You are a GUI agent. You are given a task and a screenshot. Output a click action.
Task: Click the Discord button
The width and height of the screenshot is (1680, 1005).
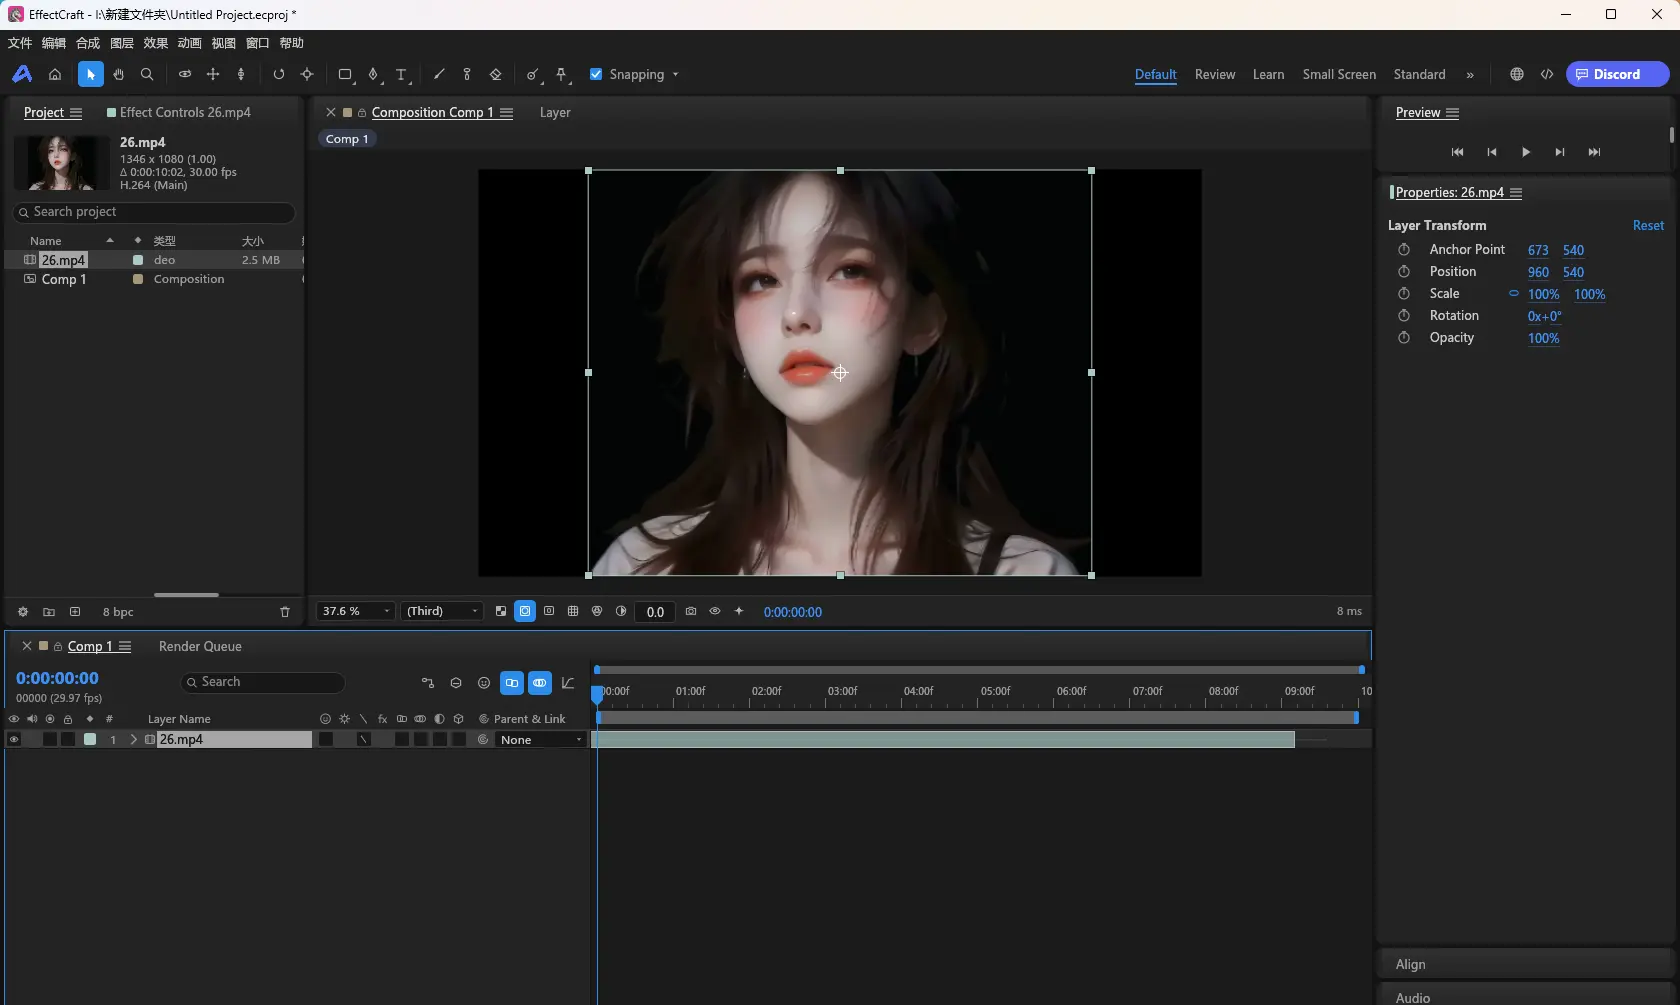(x=1617, y=74)
